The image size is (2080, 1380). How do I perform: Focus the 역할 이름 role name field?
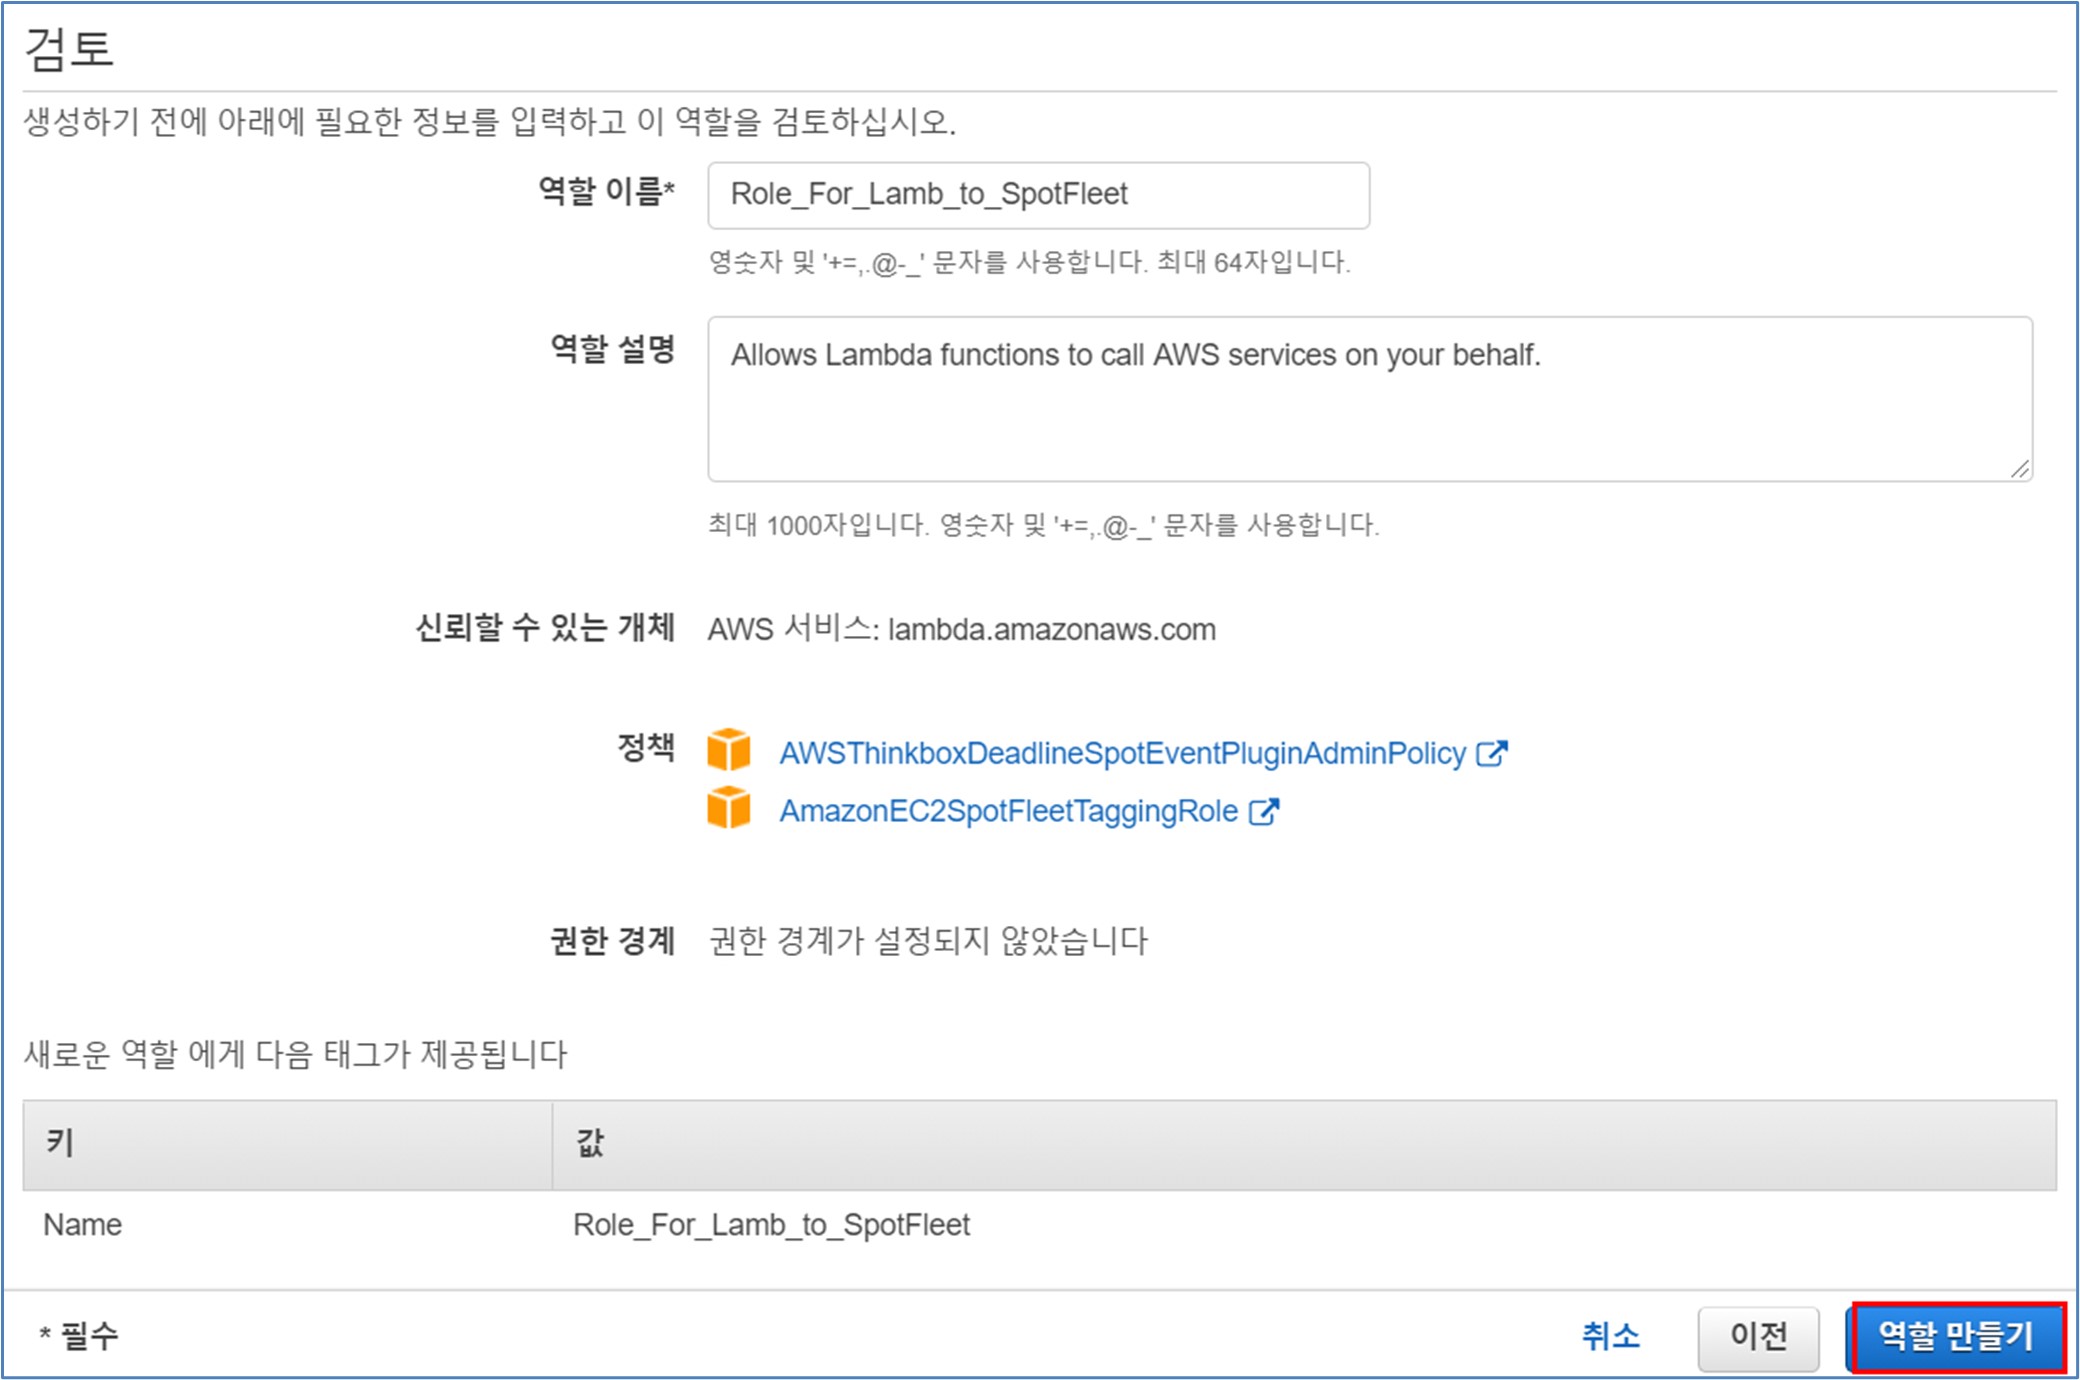1038,195
